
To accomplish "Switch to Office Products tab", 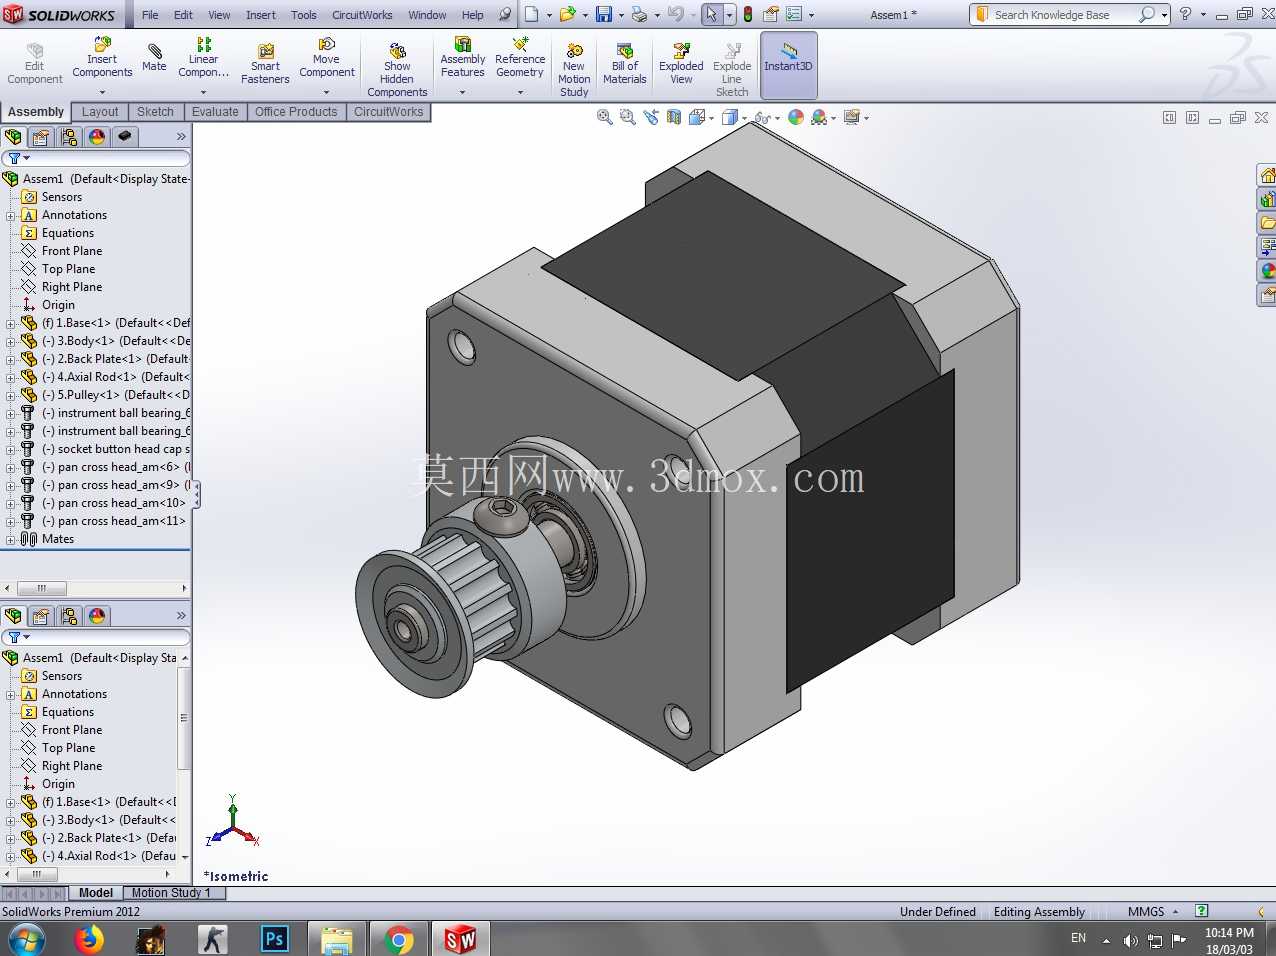I will pos(296,112).
